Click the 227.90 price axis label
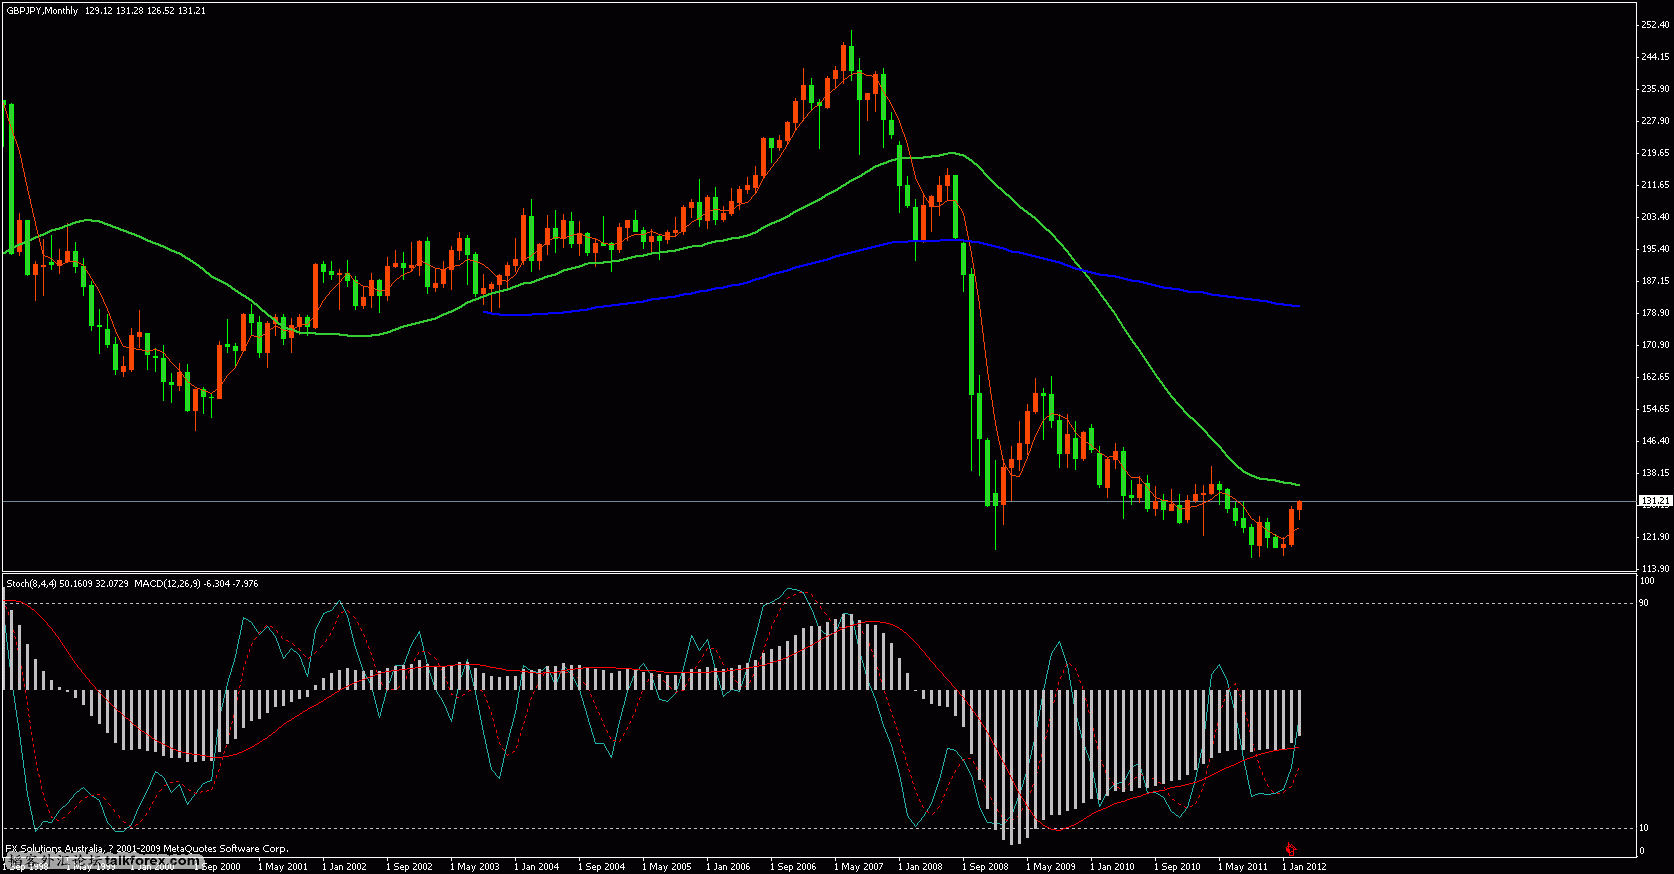 tap(1655, 121)
